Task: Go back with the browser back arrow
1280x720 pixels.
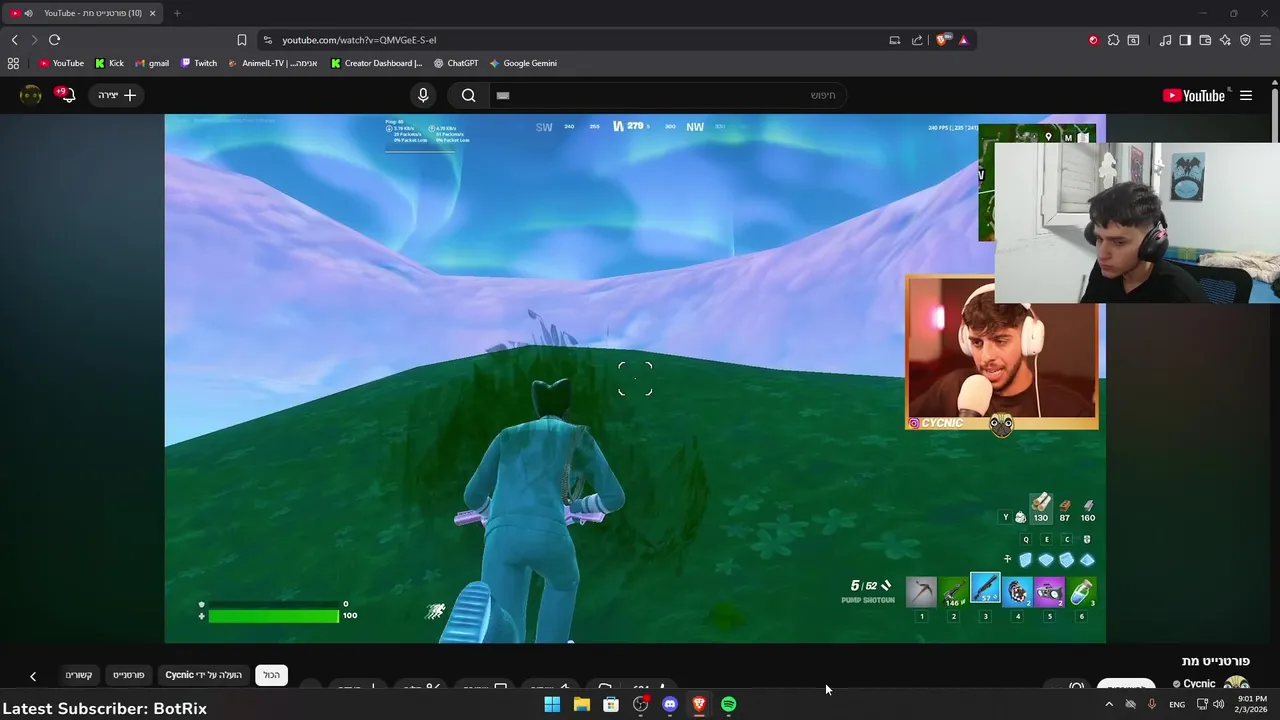Action: click(14, 40)
